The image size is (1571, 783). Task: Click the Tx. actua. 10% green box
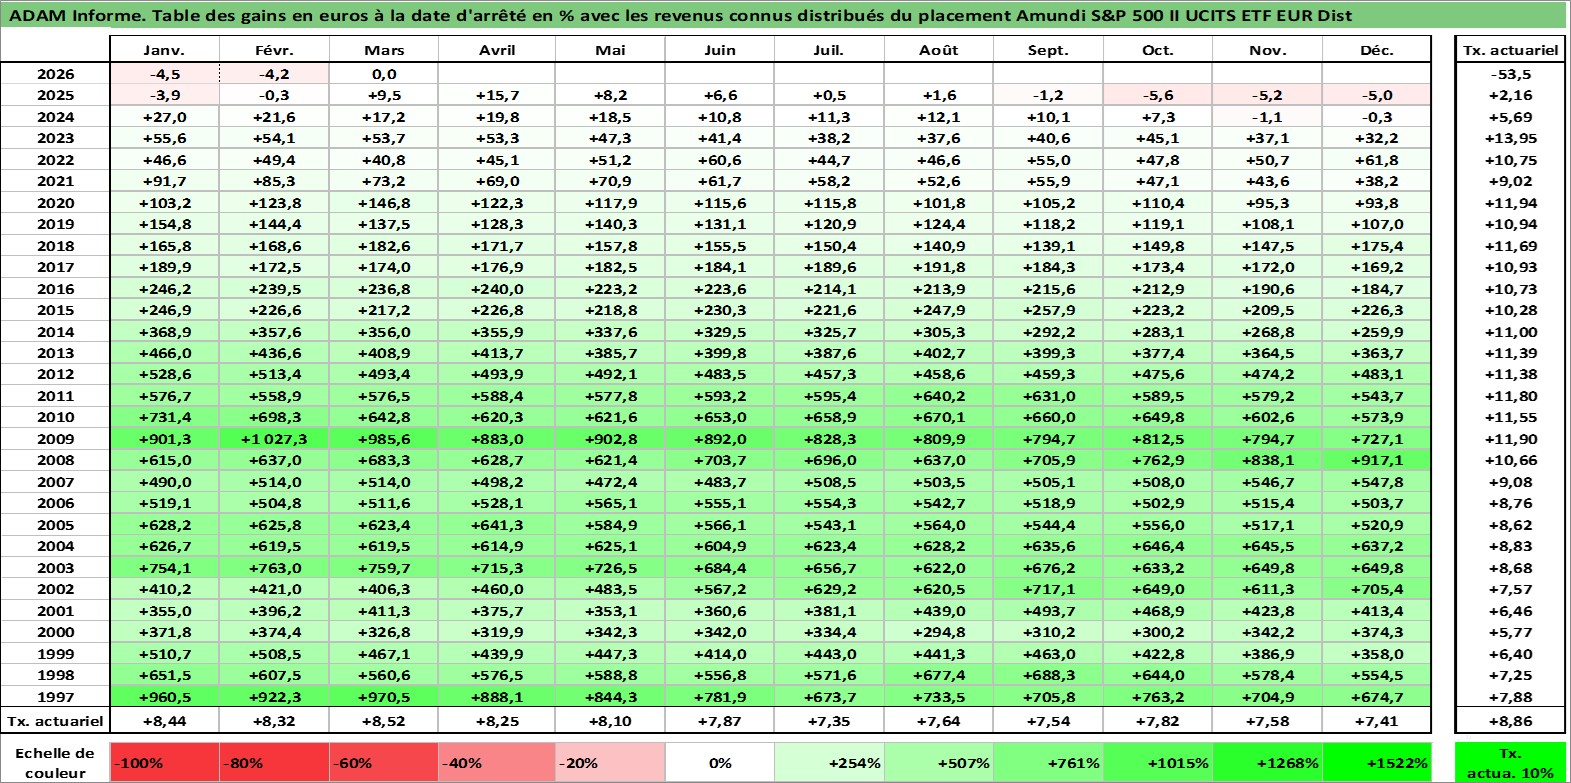(x=1510, y=762)
